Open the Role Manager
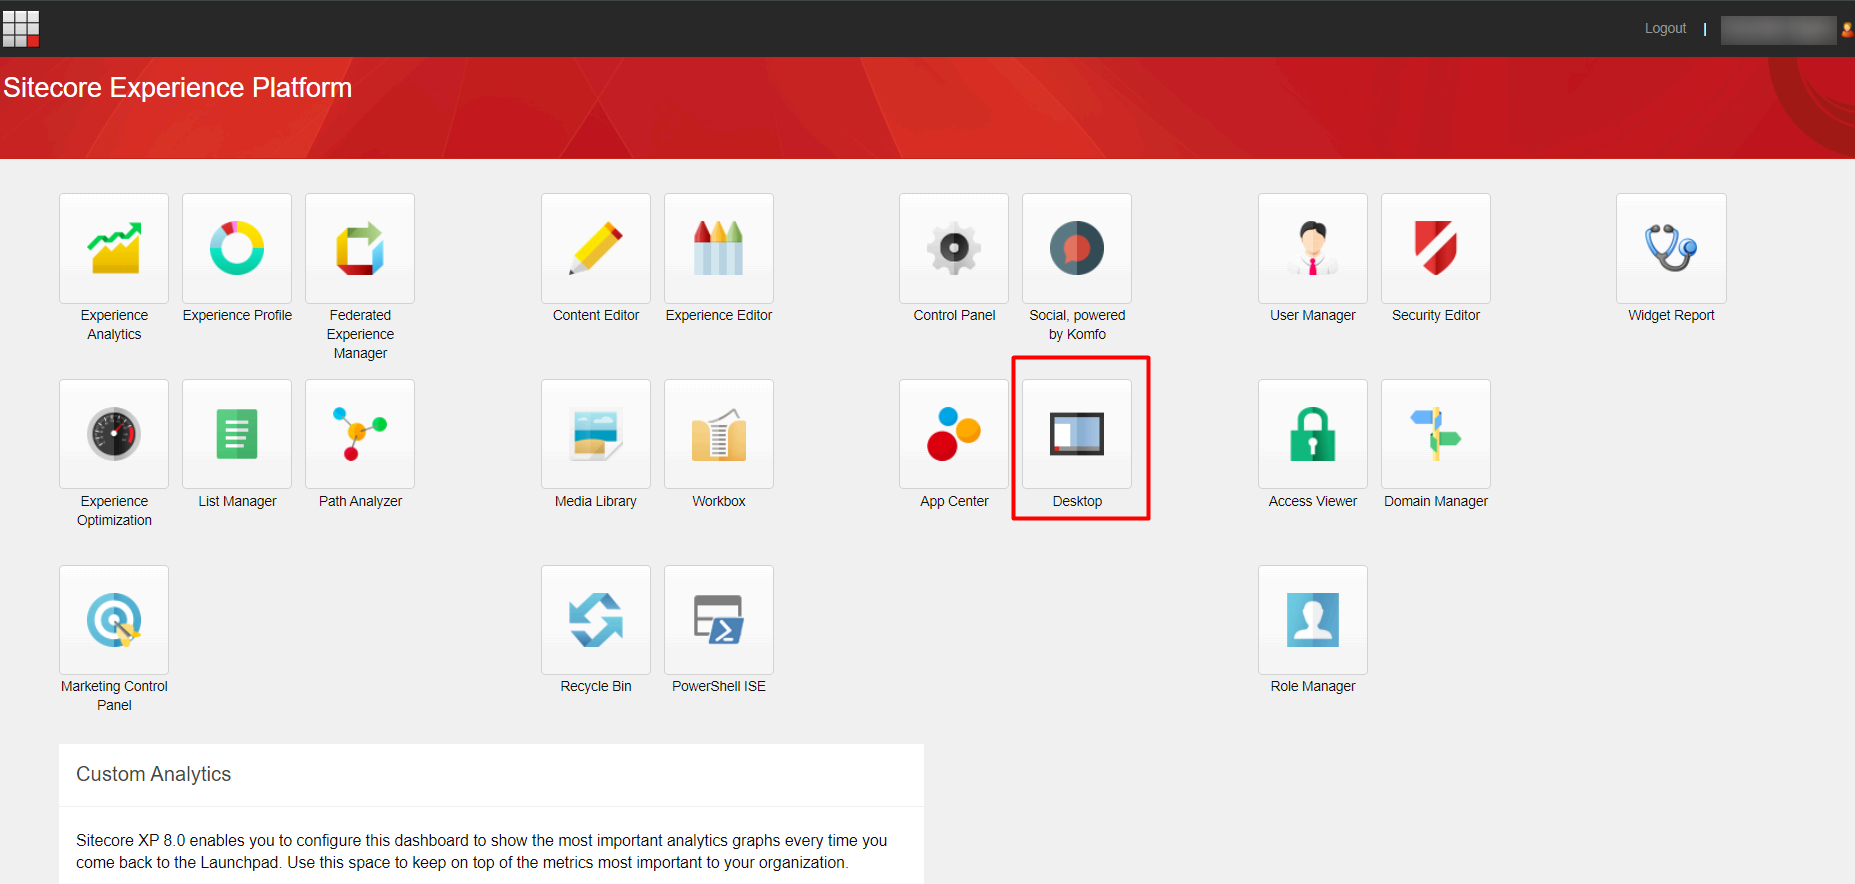 (1313, 620)
